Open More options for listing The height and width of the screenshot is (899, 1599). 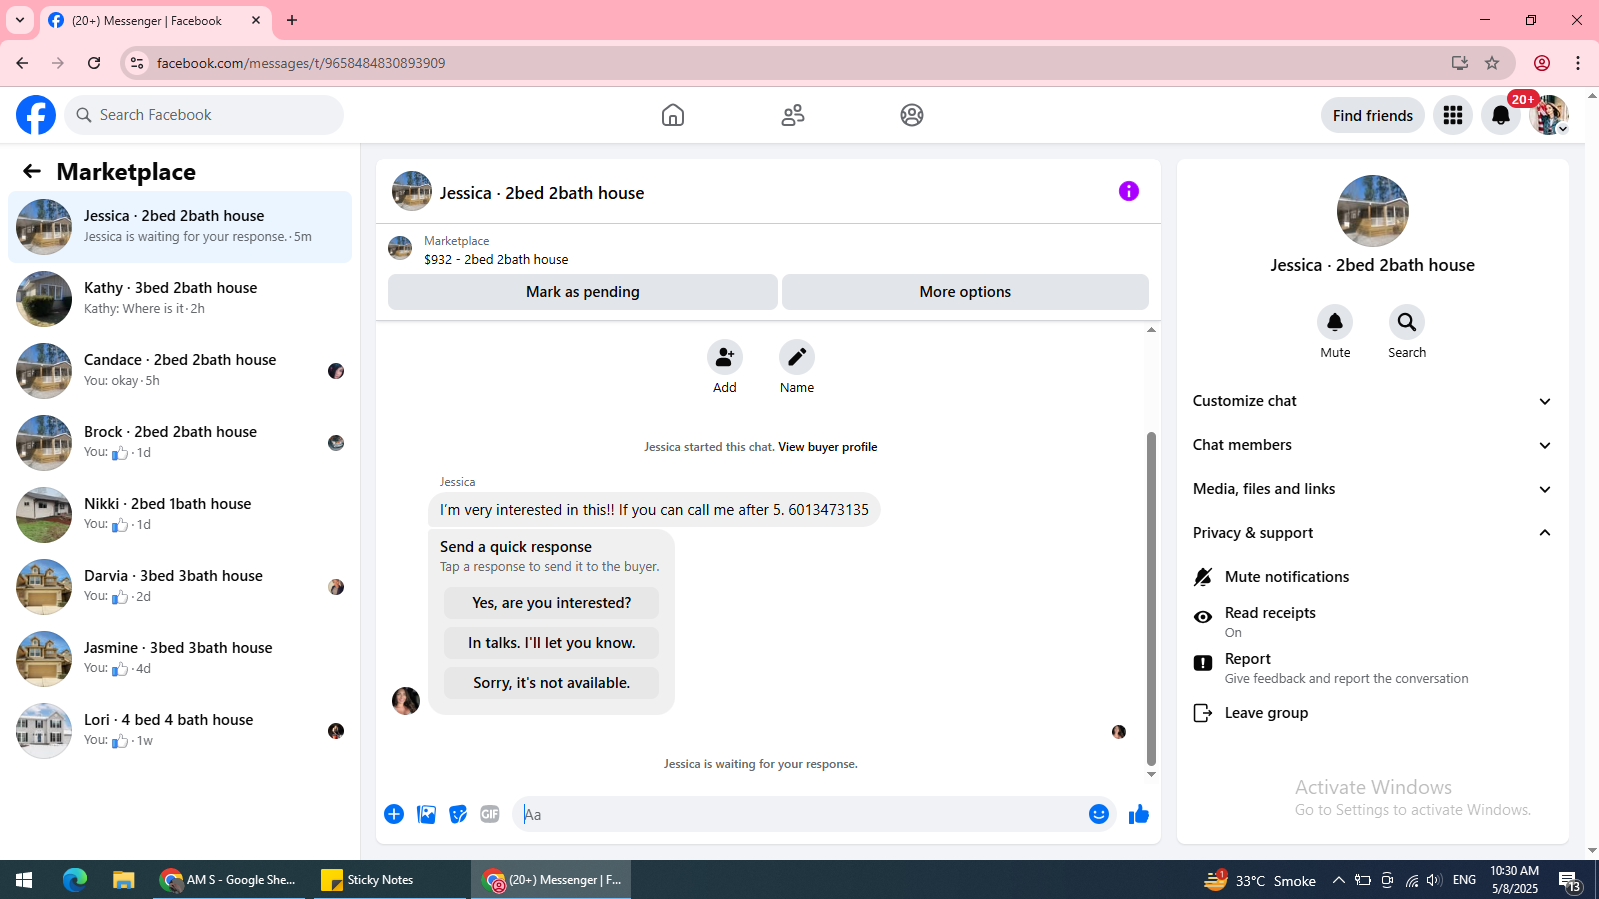tap(965, 292)
